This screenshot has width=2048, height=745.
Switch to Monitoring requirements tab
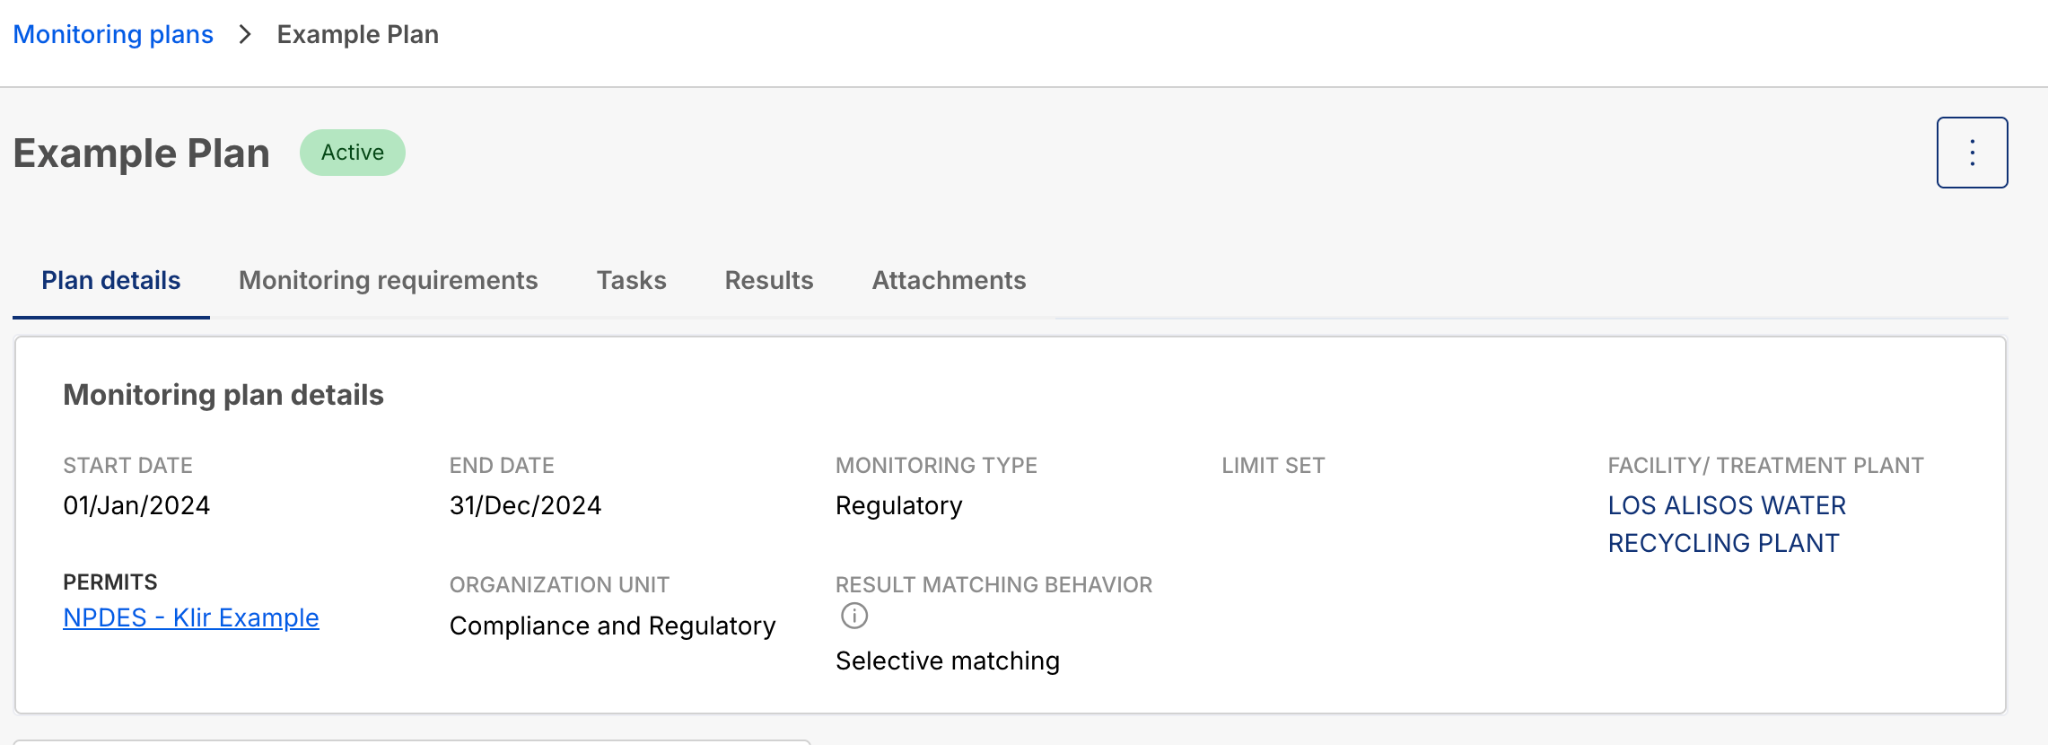(x=388, y=281)
